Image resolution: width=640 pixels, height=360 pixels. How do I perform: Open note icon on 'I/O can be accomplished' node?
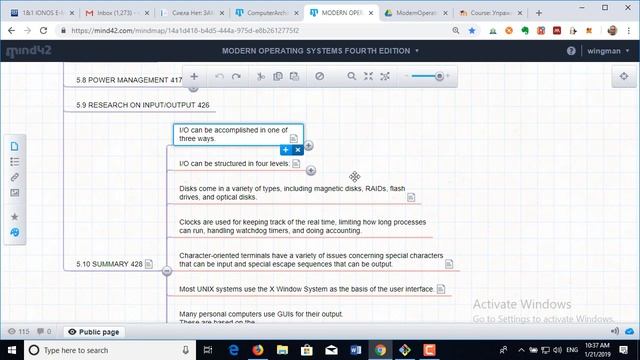[294, 139]
